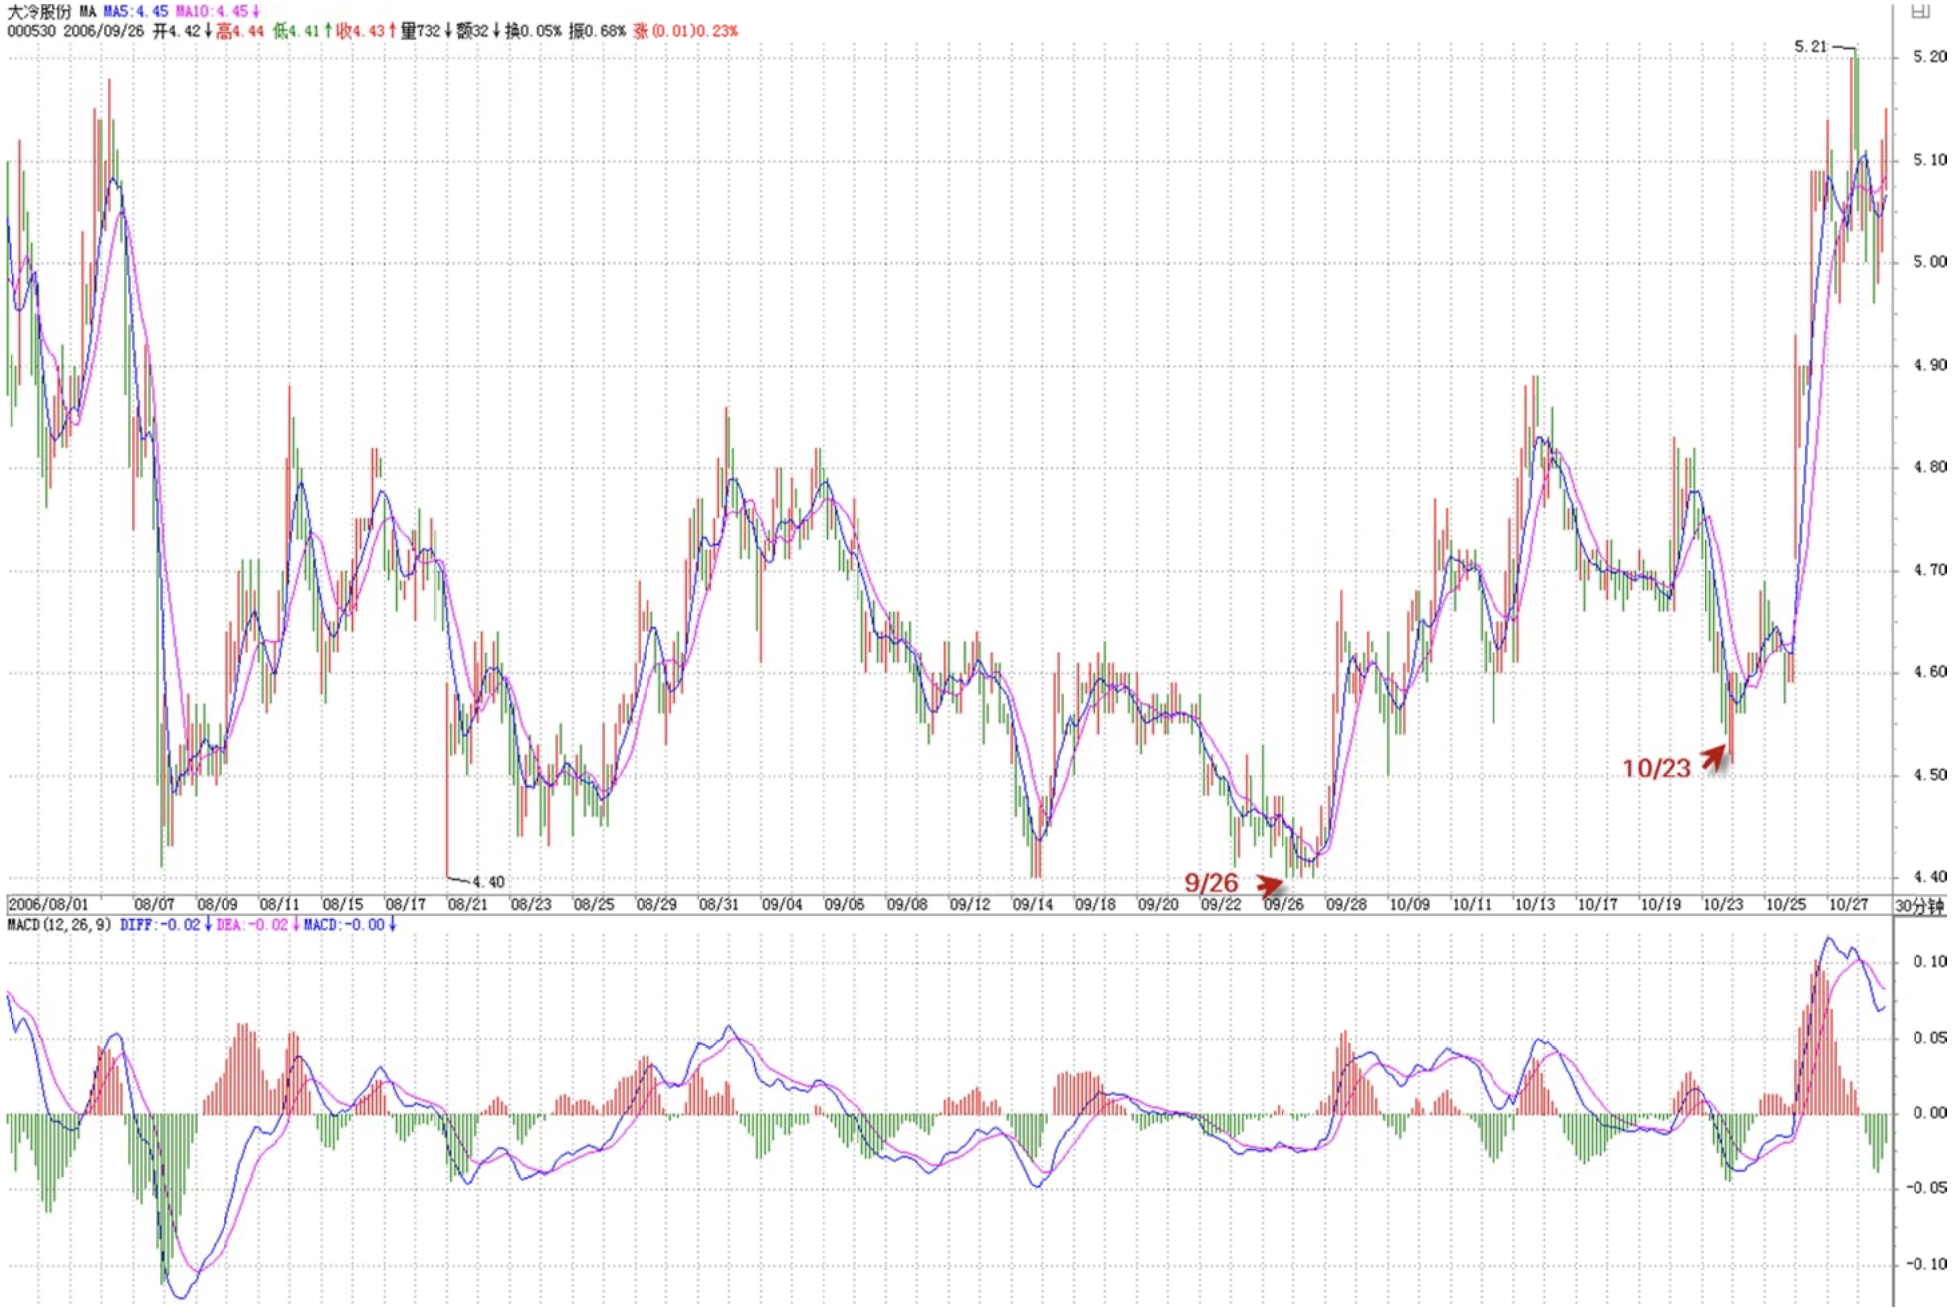Click the stock name 大冷股份

38,11
